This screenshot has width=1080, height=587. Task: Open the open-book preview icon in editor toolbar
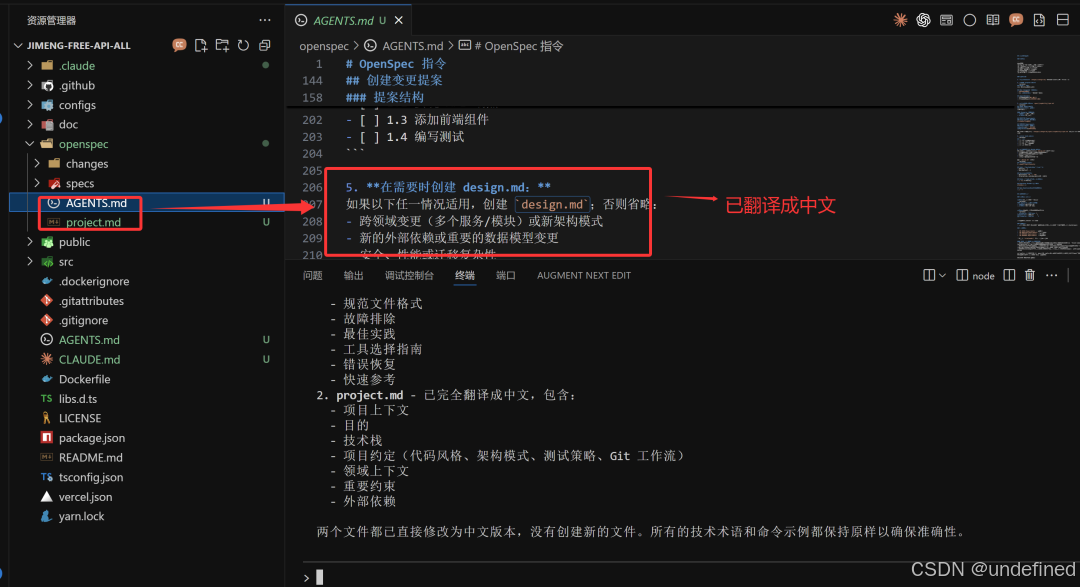click(993, 20)
